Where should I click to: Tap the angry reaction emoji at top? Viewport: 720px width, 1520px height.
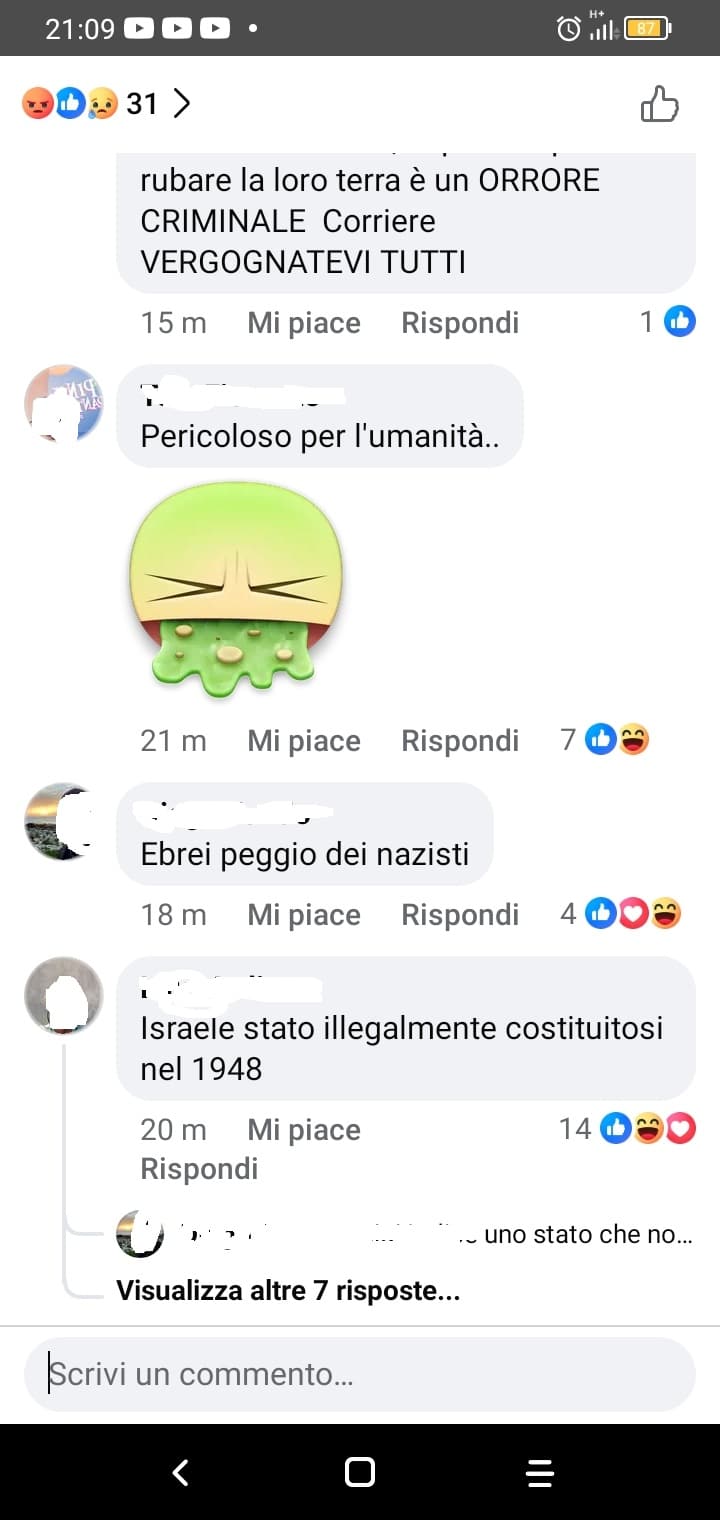tap(38, 103)
